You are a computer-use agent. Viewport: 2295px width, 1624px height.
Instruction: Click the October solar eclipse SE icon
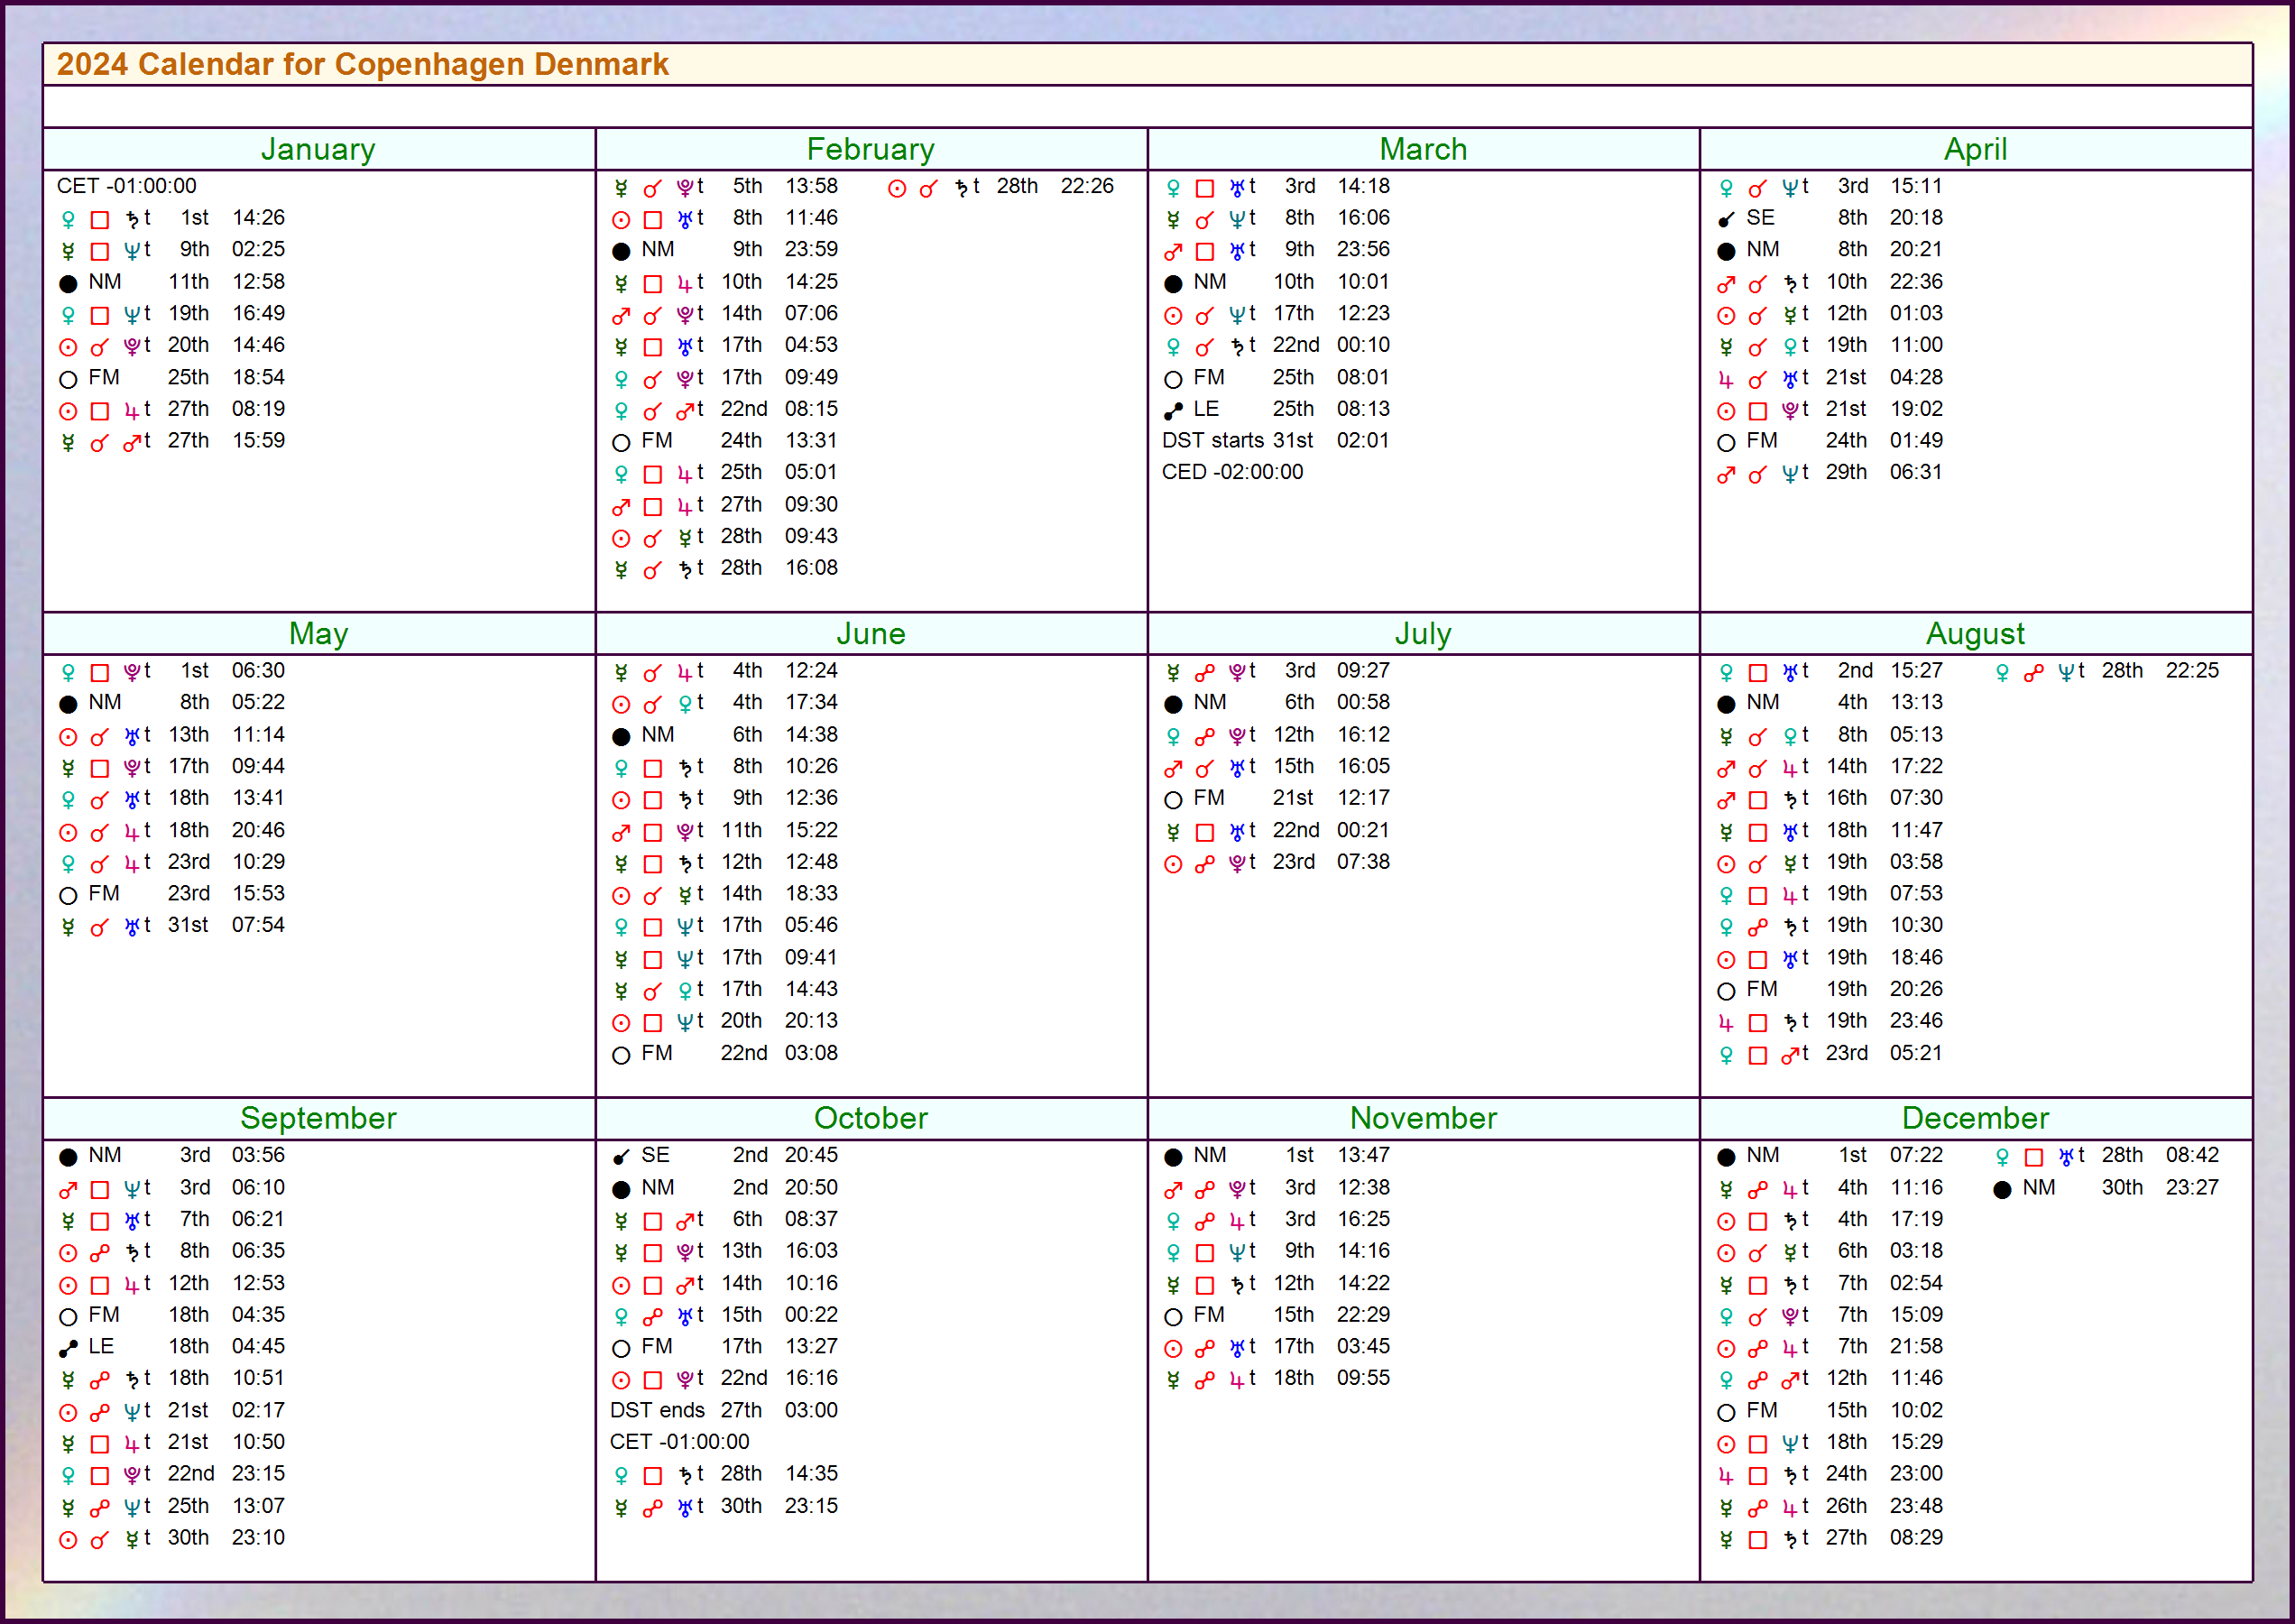pyautogui.click(x=621, y=1157)
